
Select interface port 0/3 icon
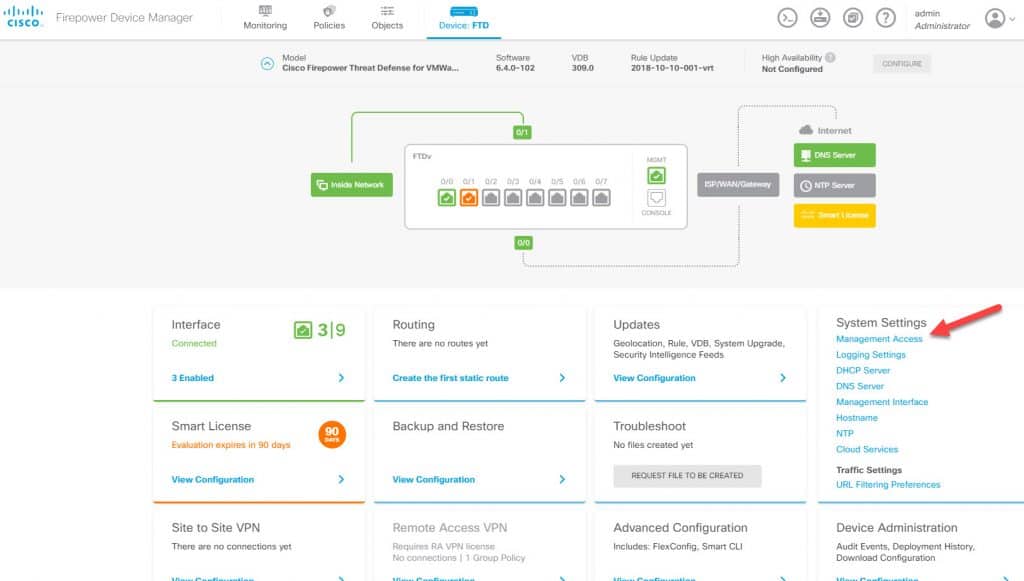tap(513, 198)
